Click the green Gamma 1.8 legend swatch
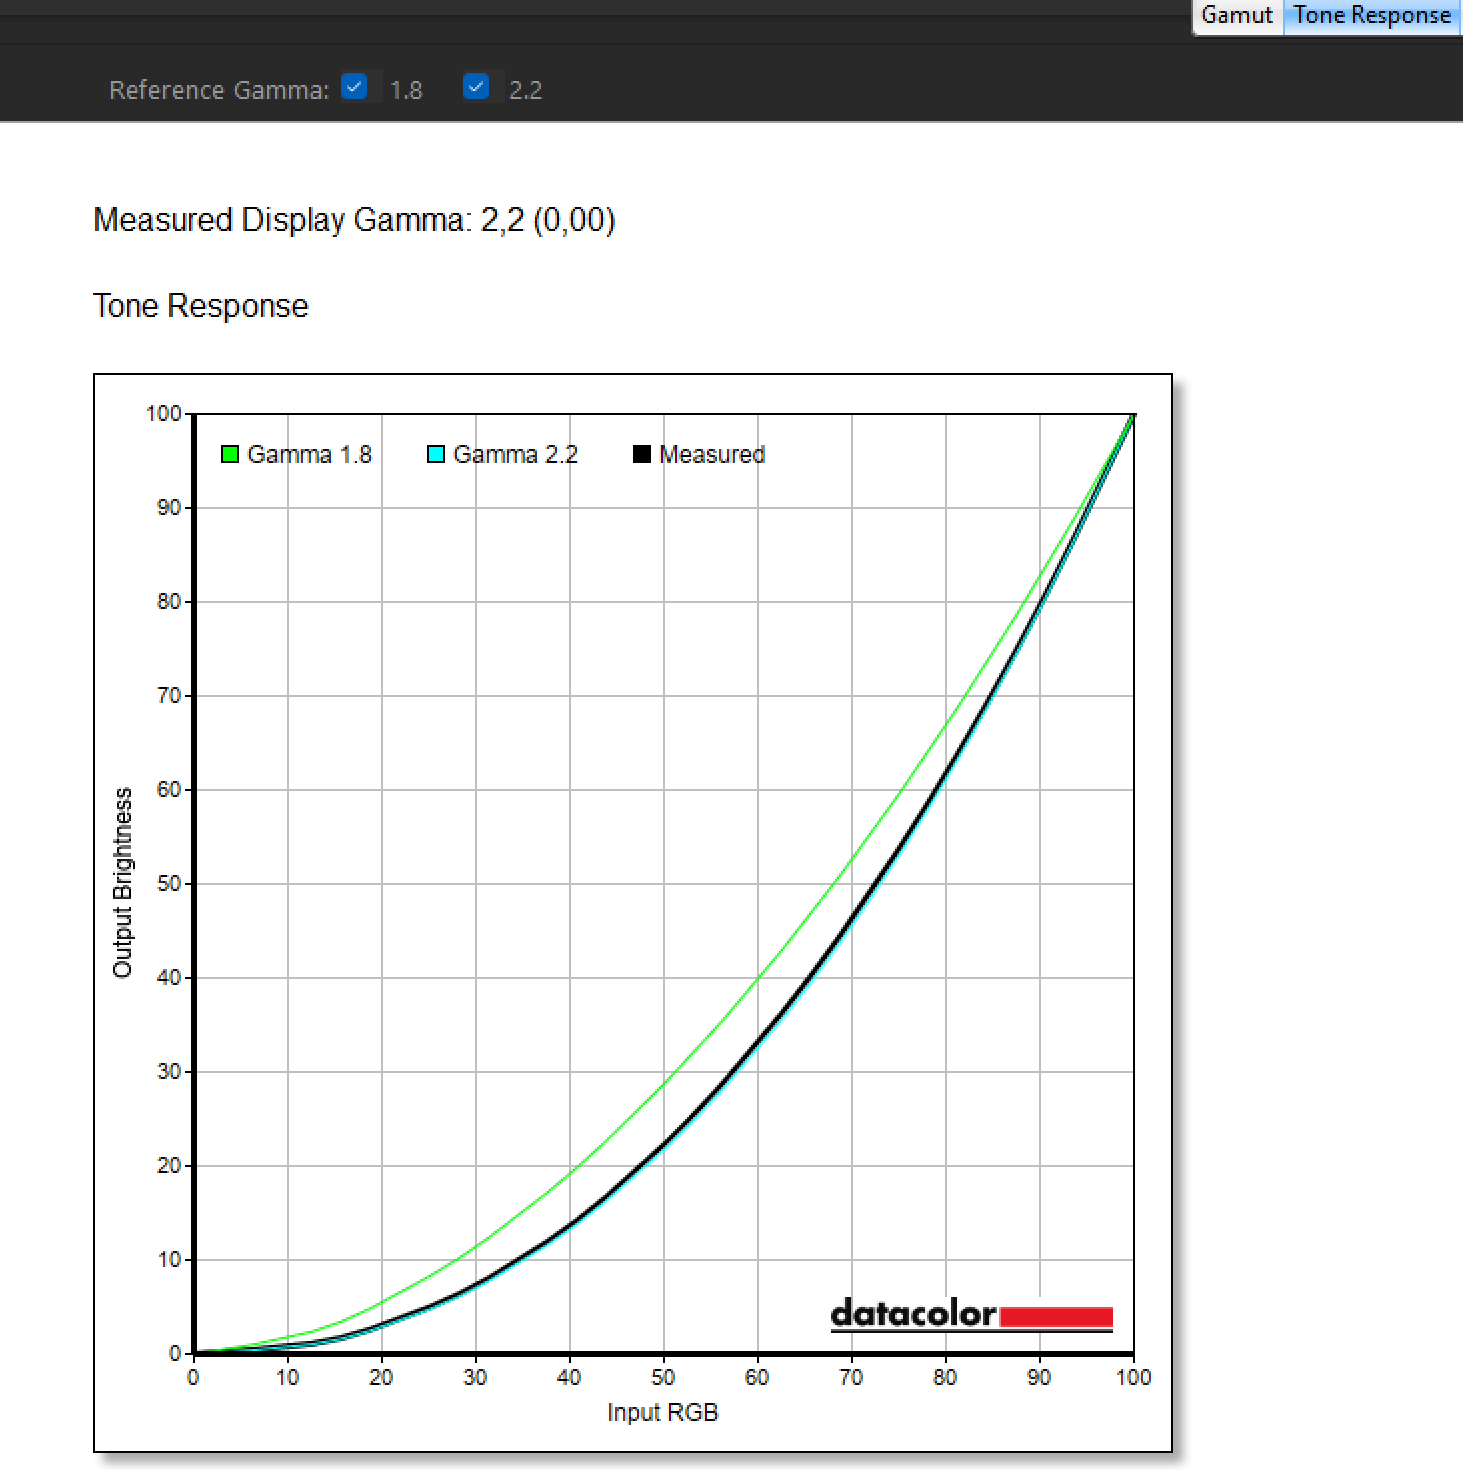1463x1470 pixels. point(230,455)
